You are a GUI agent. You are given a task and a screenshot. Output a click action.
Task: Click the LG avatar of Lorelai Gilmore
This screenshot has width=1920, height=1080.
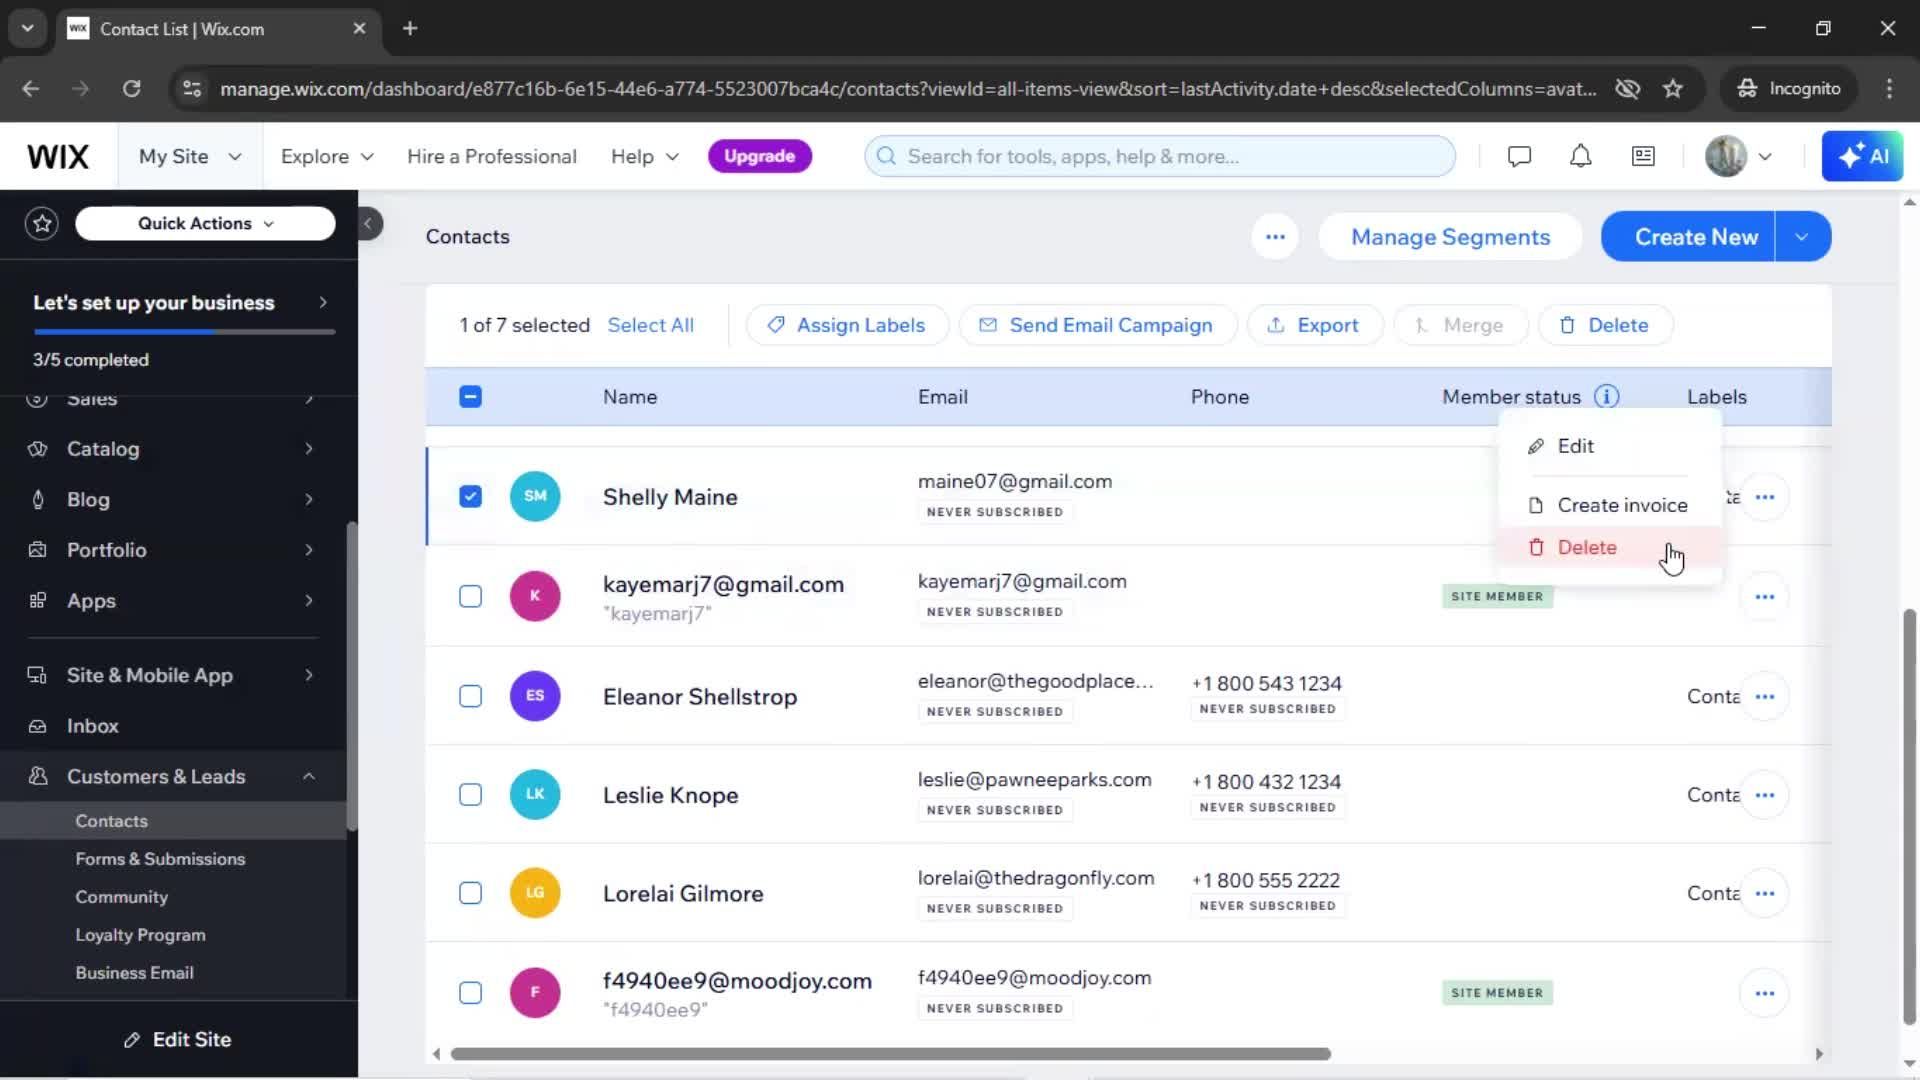pos(535,892)
